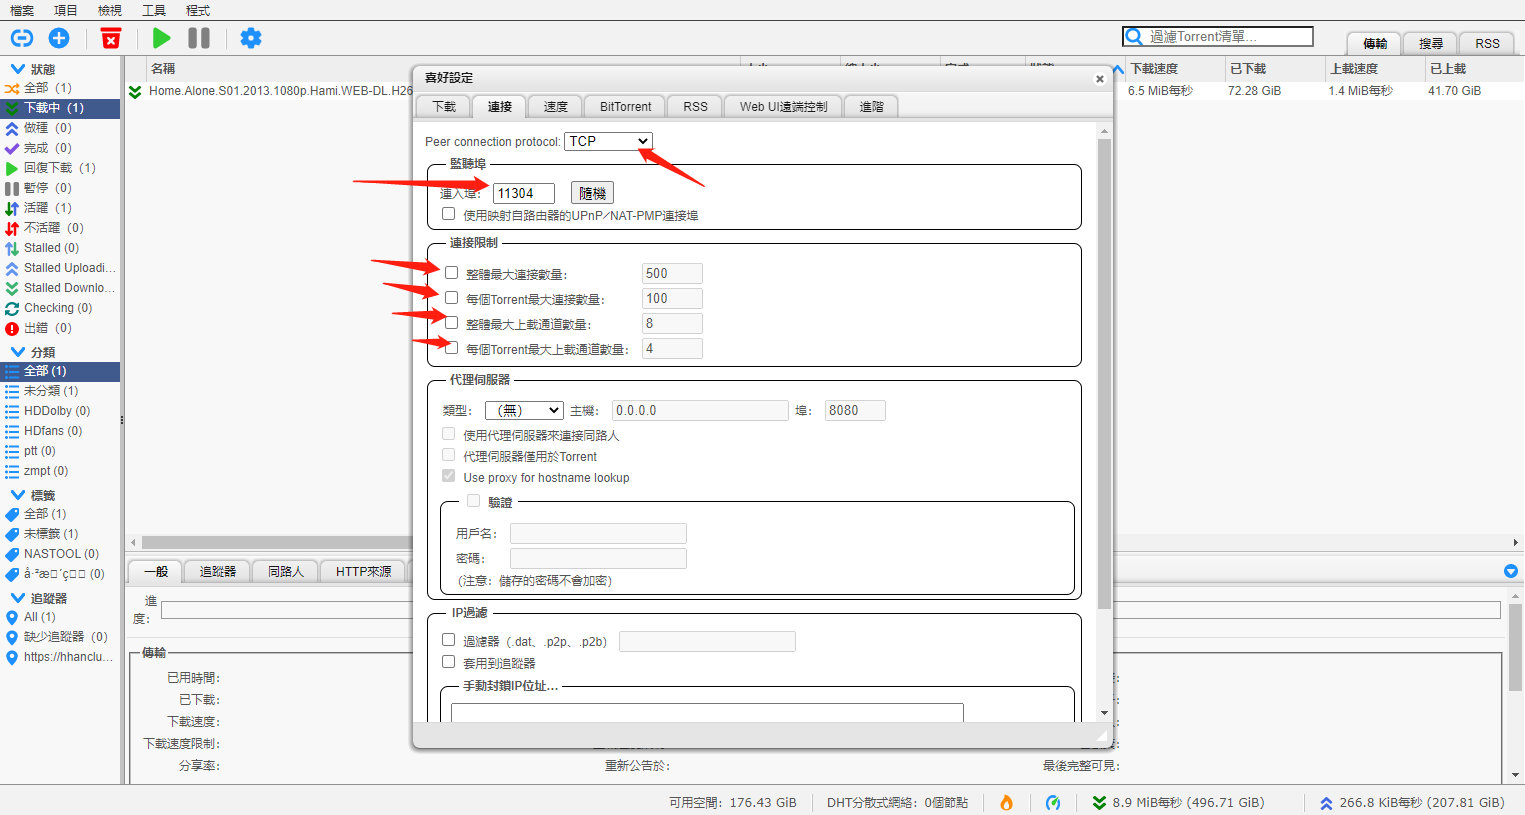Click the red delete torrent icon
Viewport: 1525px width, 815px height.
111,38
